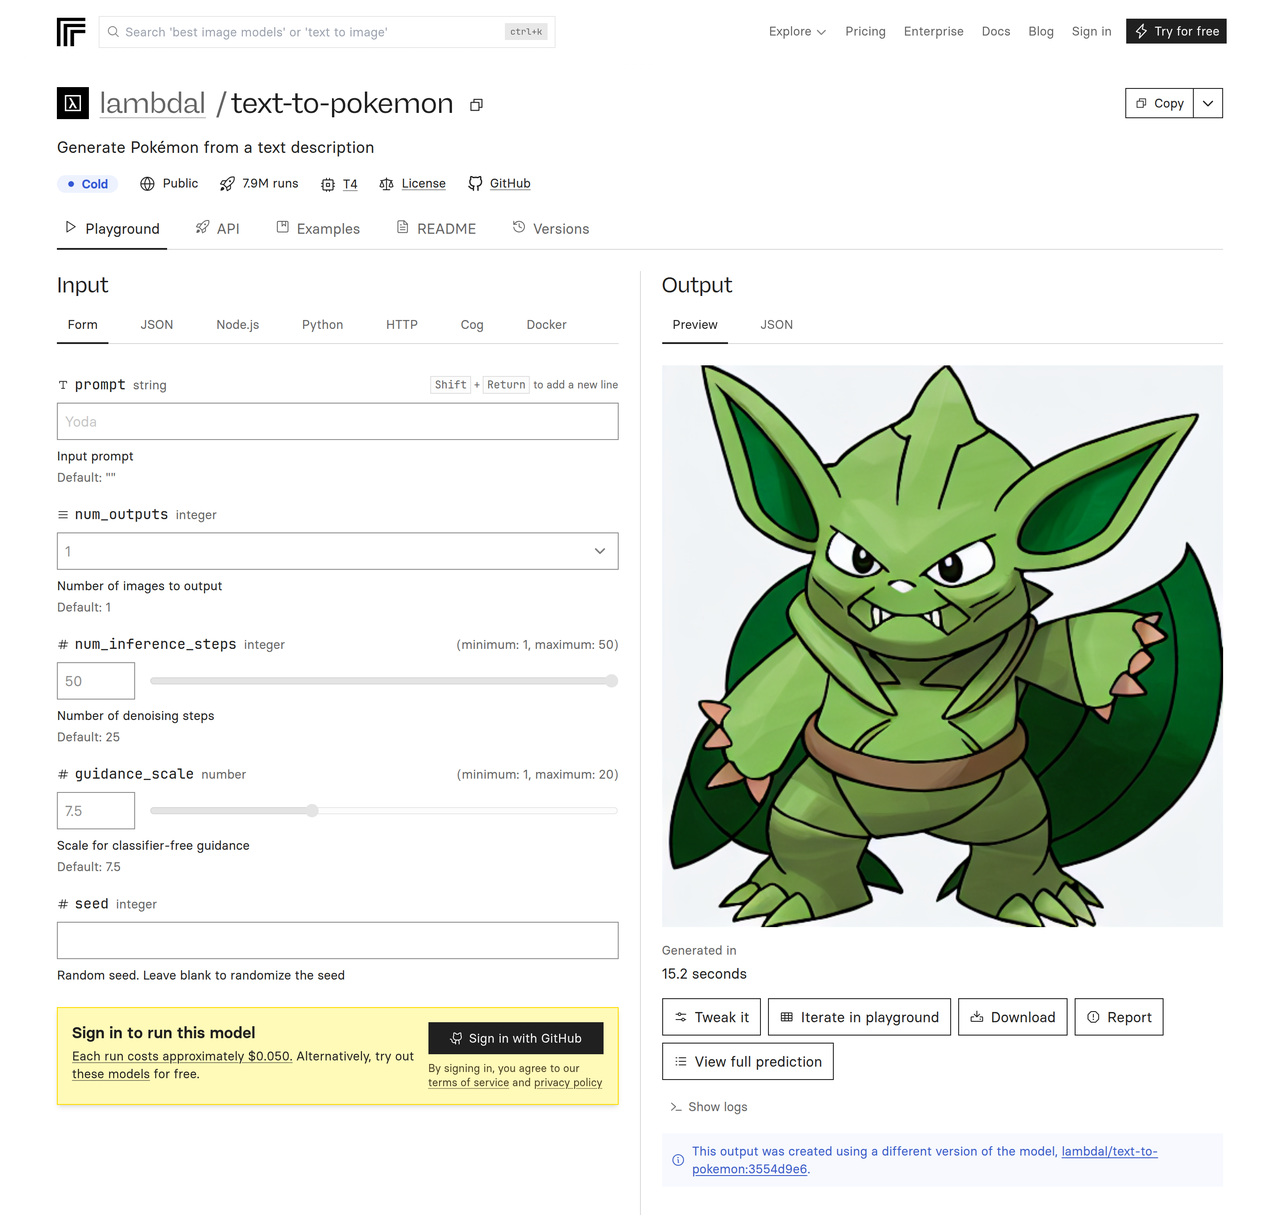1280x1216 pixels.
Task: Select the Node.js tab
Action: click(238, 325)
